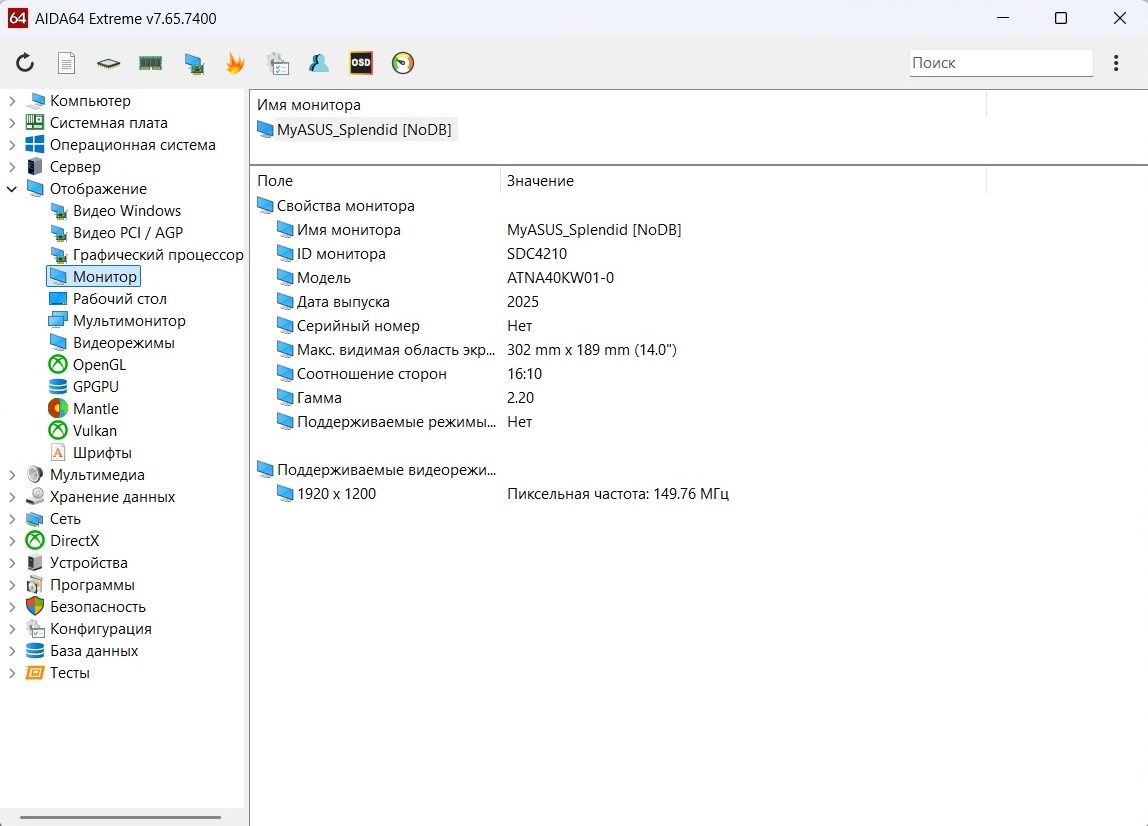Select Графический процессор in the tree

coord(157,255)
